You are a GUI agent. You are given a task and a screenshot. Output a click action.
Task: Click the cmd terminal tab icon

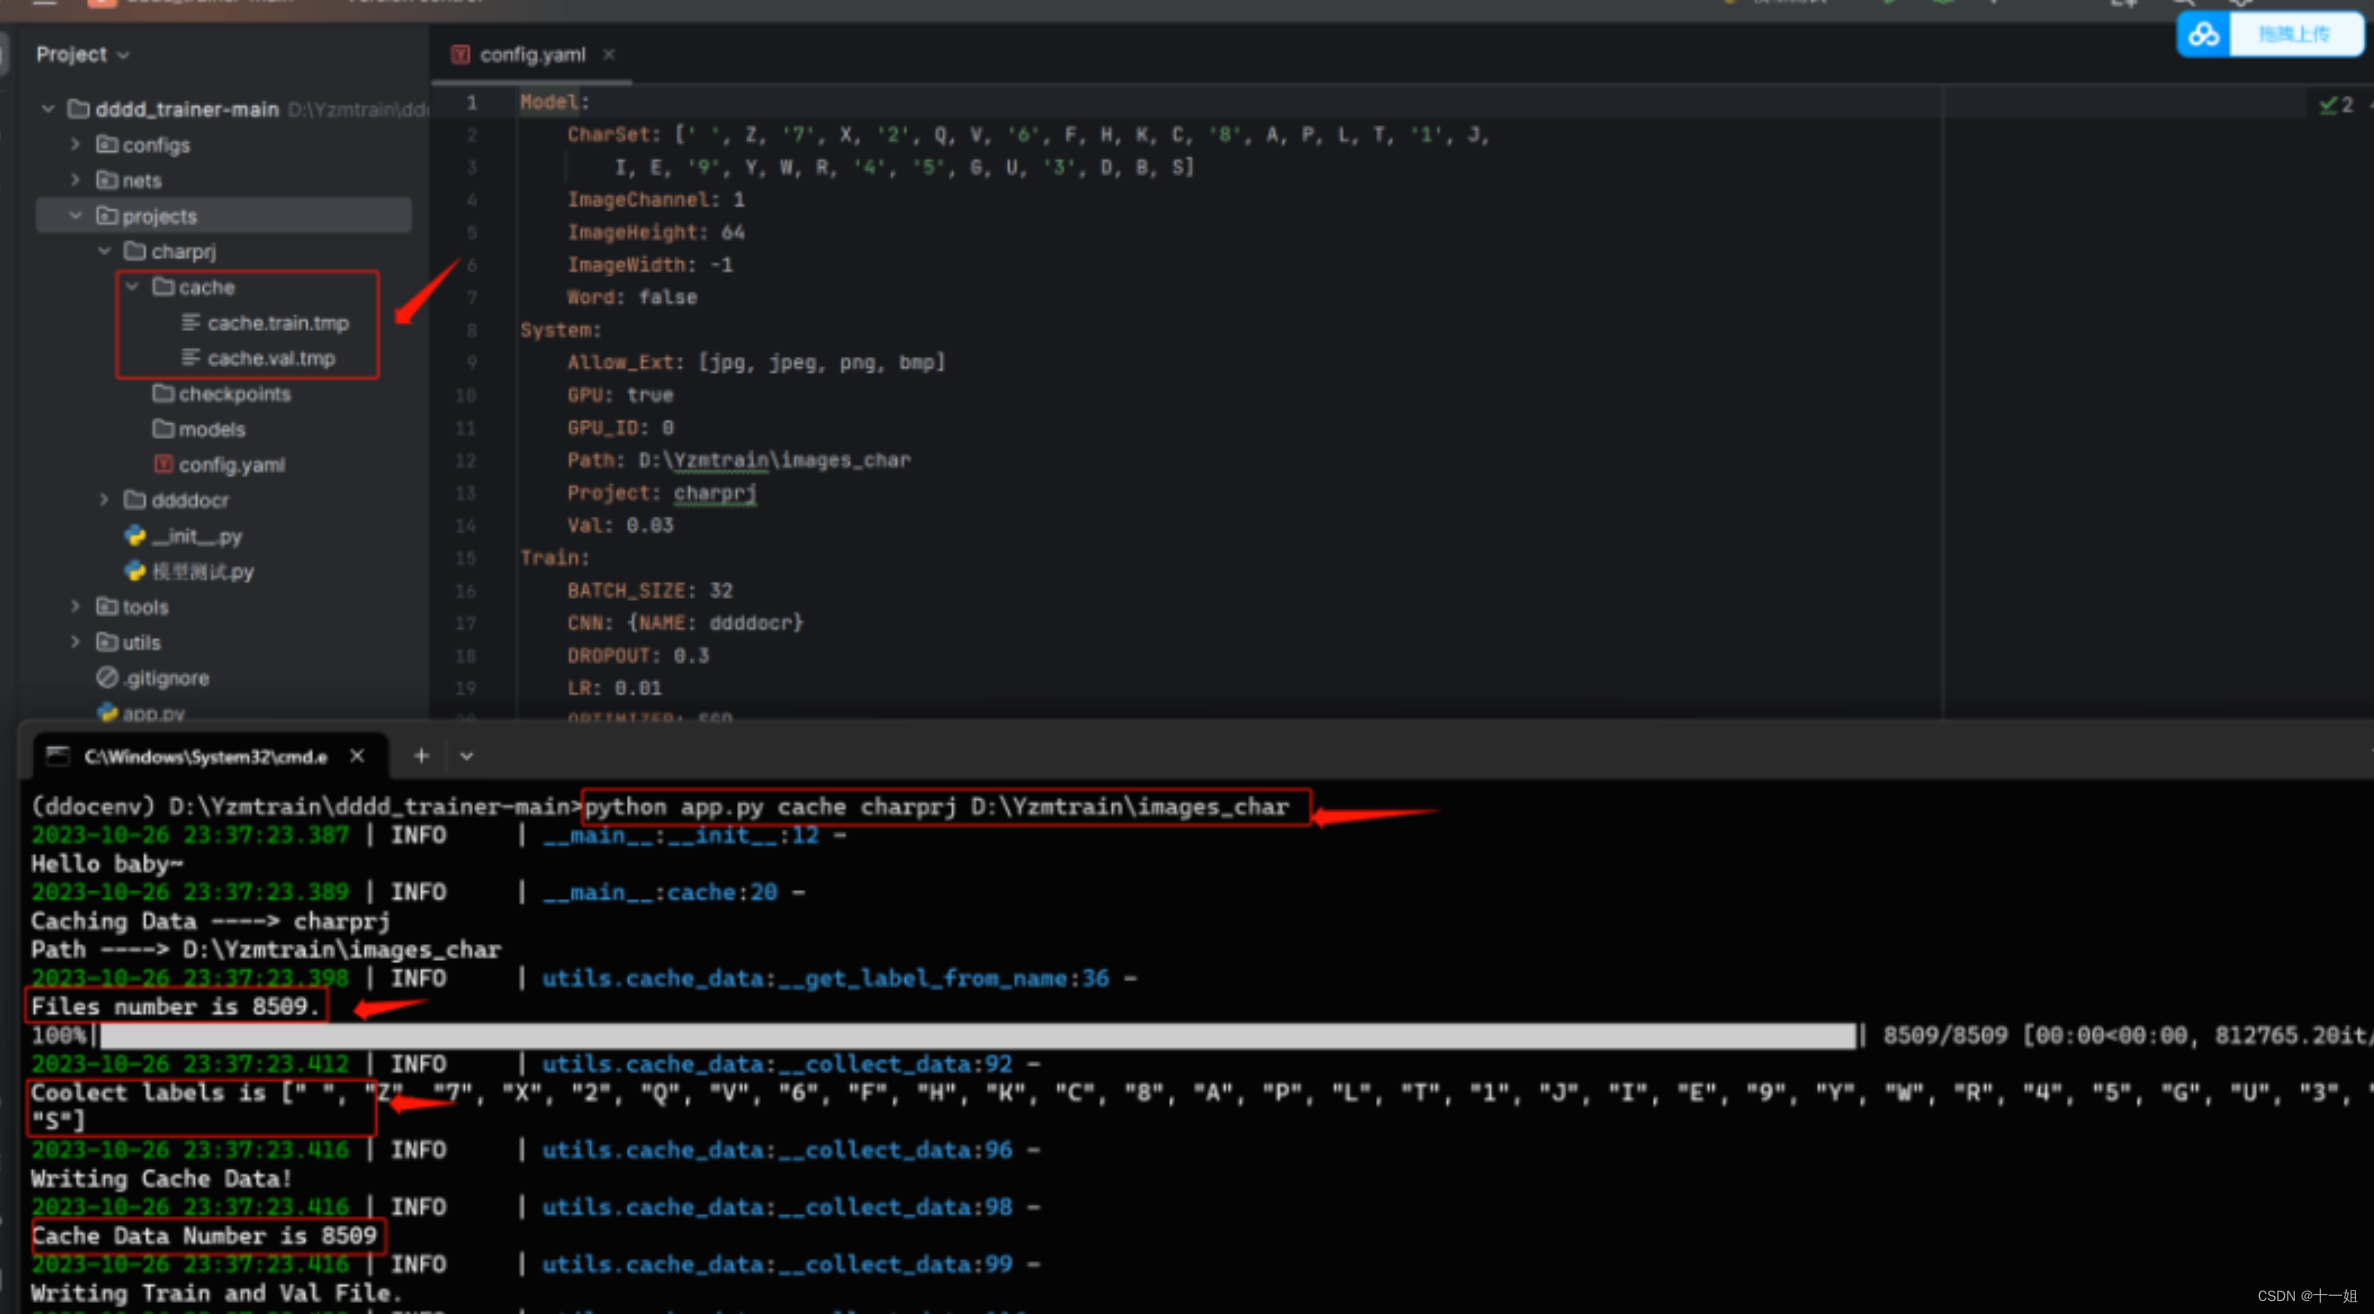click(x=58, y=756)
